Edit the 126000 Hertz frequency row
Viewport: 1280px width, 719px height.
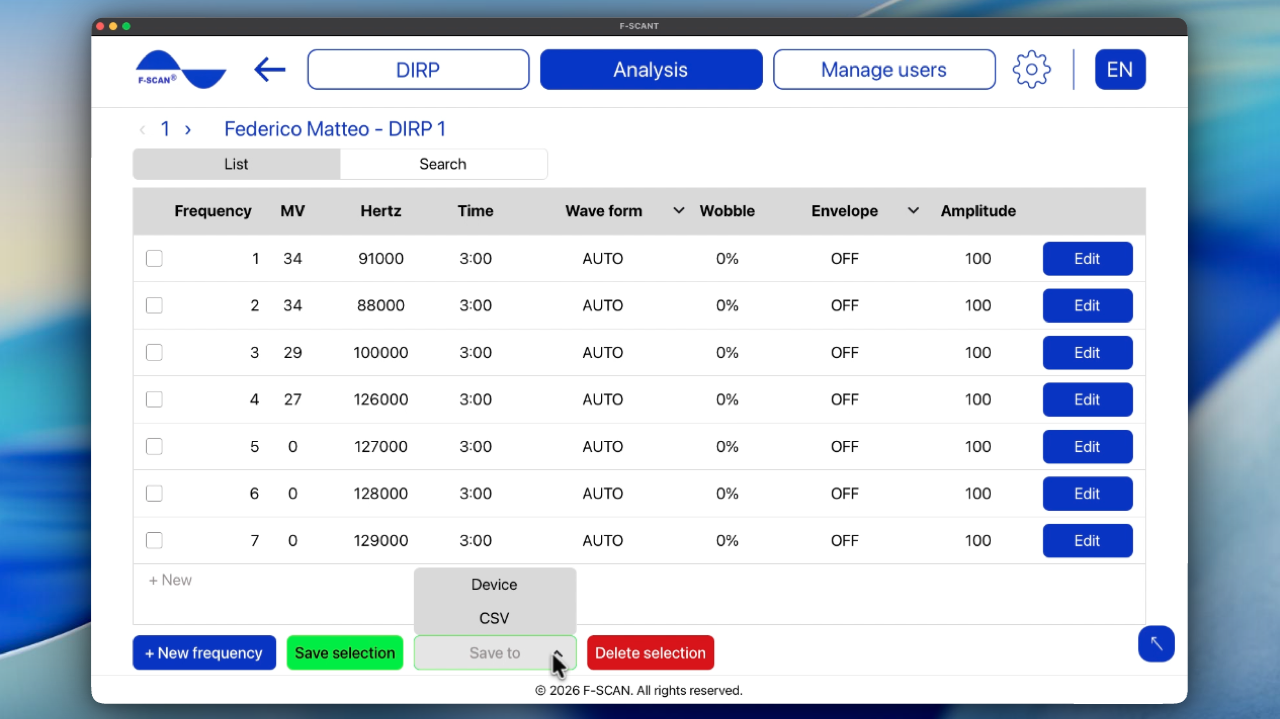(1087, 399)
